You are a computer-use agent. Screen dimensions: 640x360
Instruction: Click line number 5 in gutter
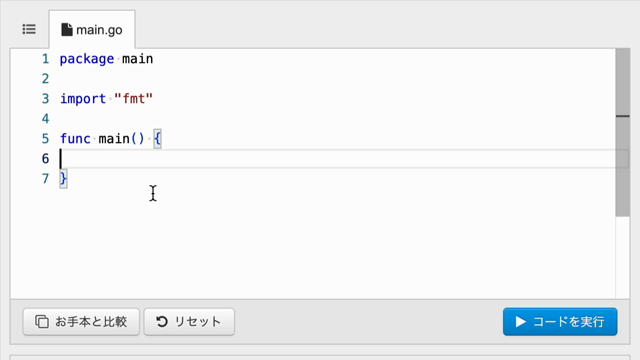point(45,139)
